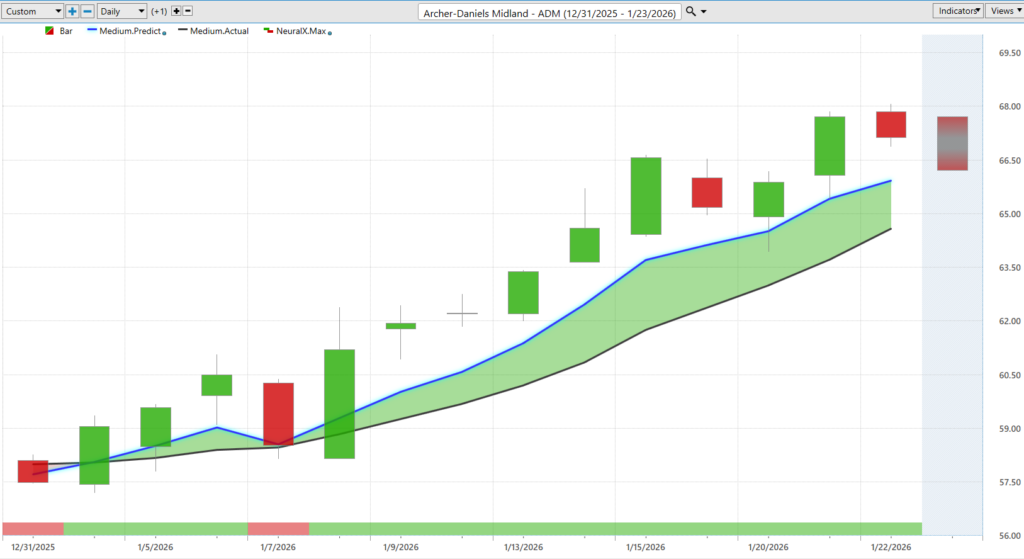Viewport: 1024px width, 559px height.
Task: Select the Medium.Actual legend label
Action: [219, 31]
